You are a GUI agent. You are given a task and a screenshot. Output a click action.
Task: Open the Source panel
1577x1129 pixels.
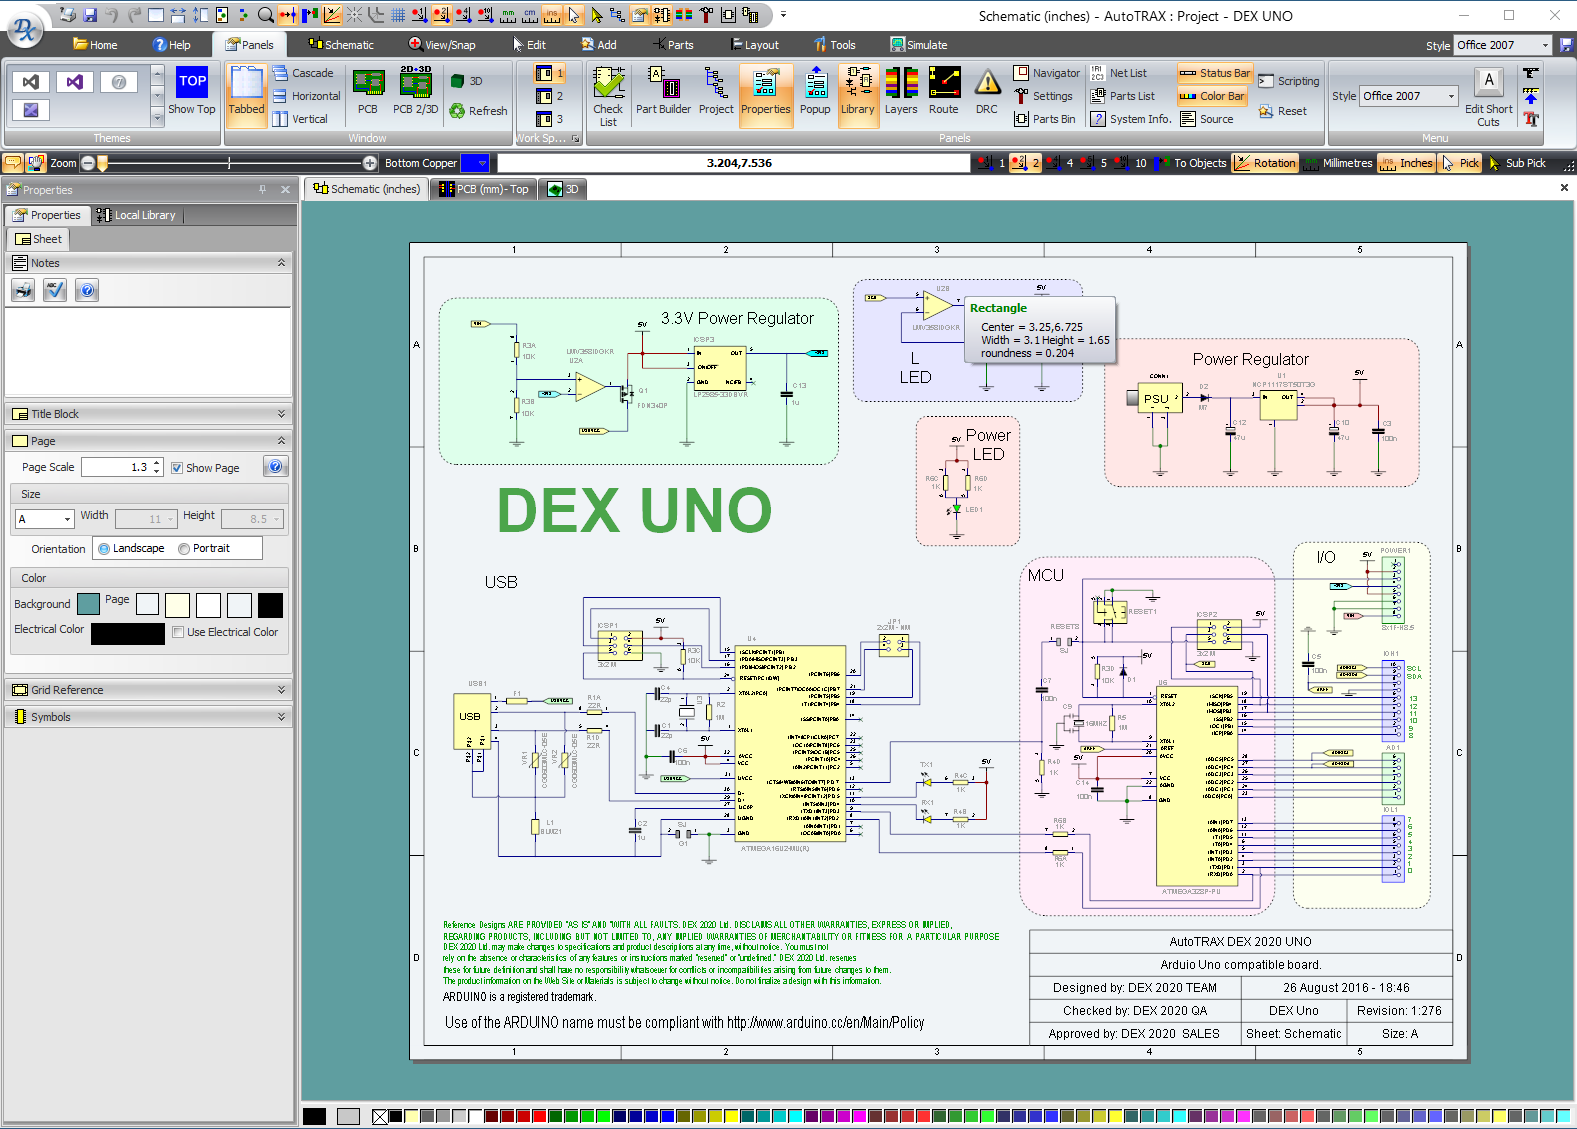click(x=1207, y=119)
